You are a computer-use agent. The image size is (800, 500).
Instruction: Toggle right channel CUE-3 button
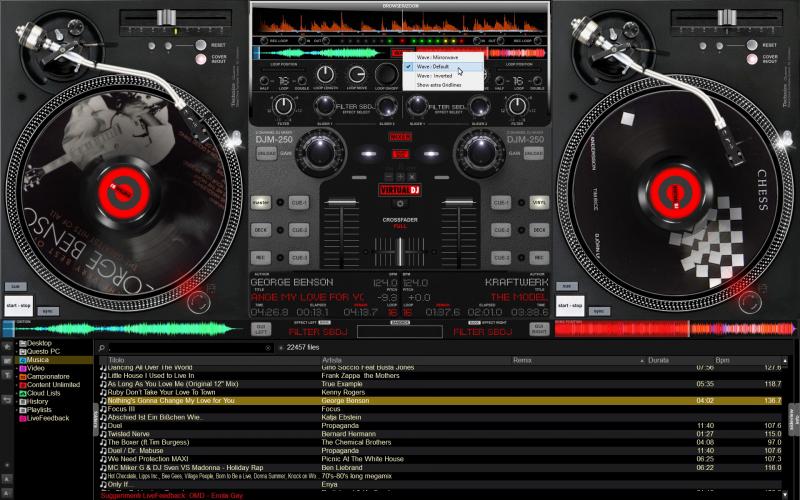pos(501,258)
